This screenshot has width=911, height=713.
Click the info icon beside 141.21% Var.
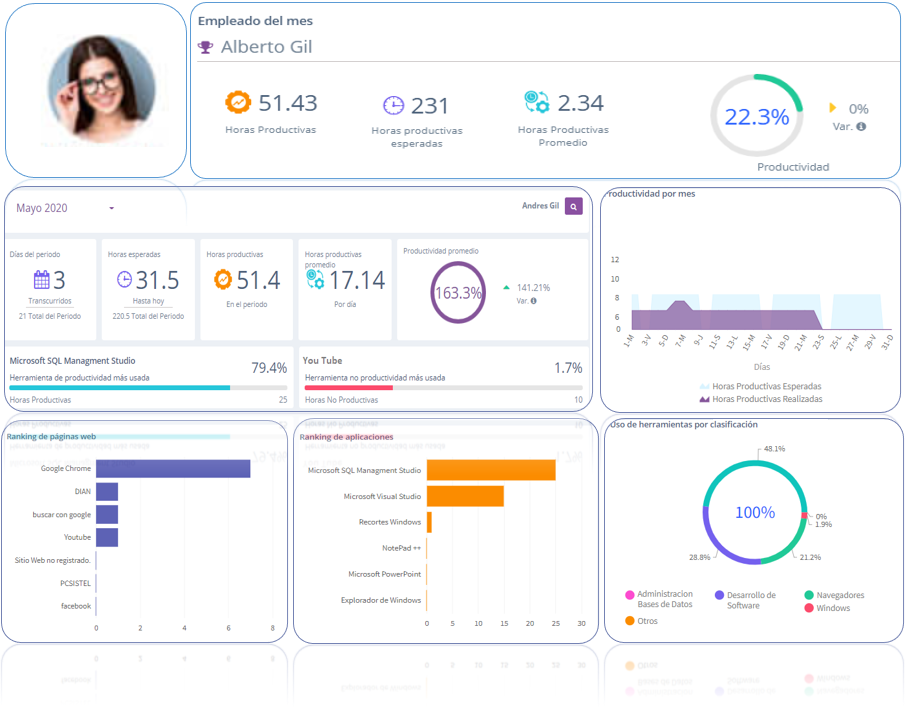[533, 301]
